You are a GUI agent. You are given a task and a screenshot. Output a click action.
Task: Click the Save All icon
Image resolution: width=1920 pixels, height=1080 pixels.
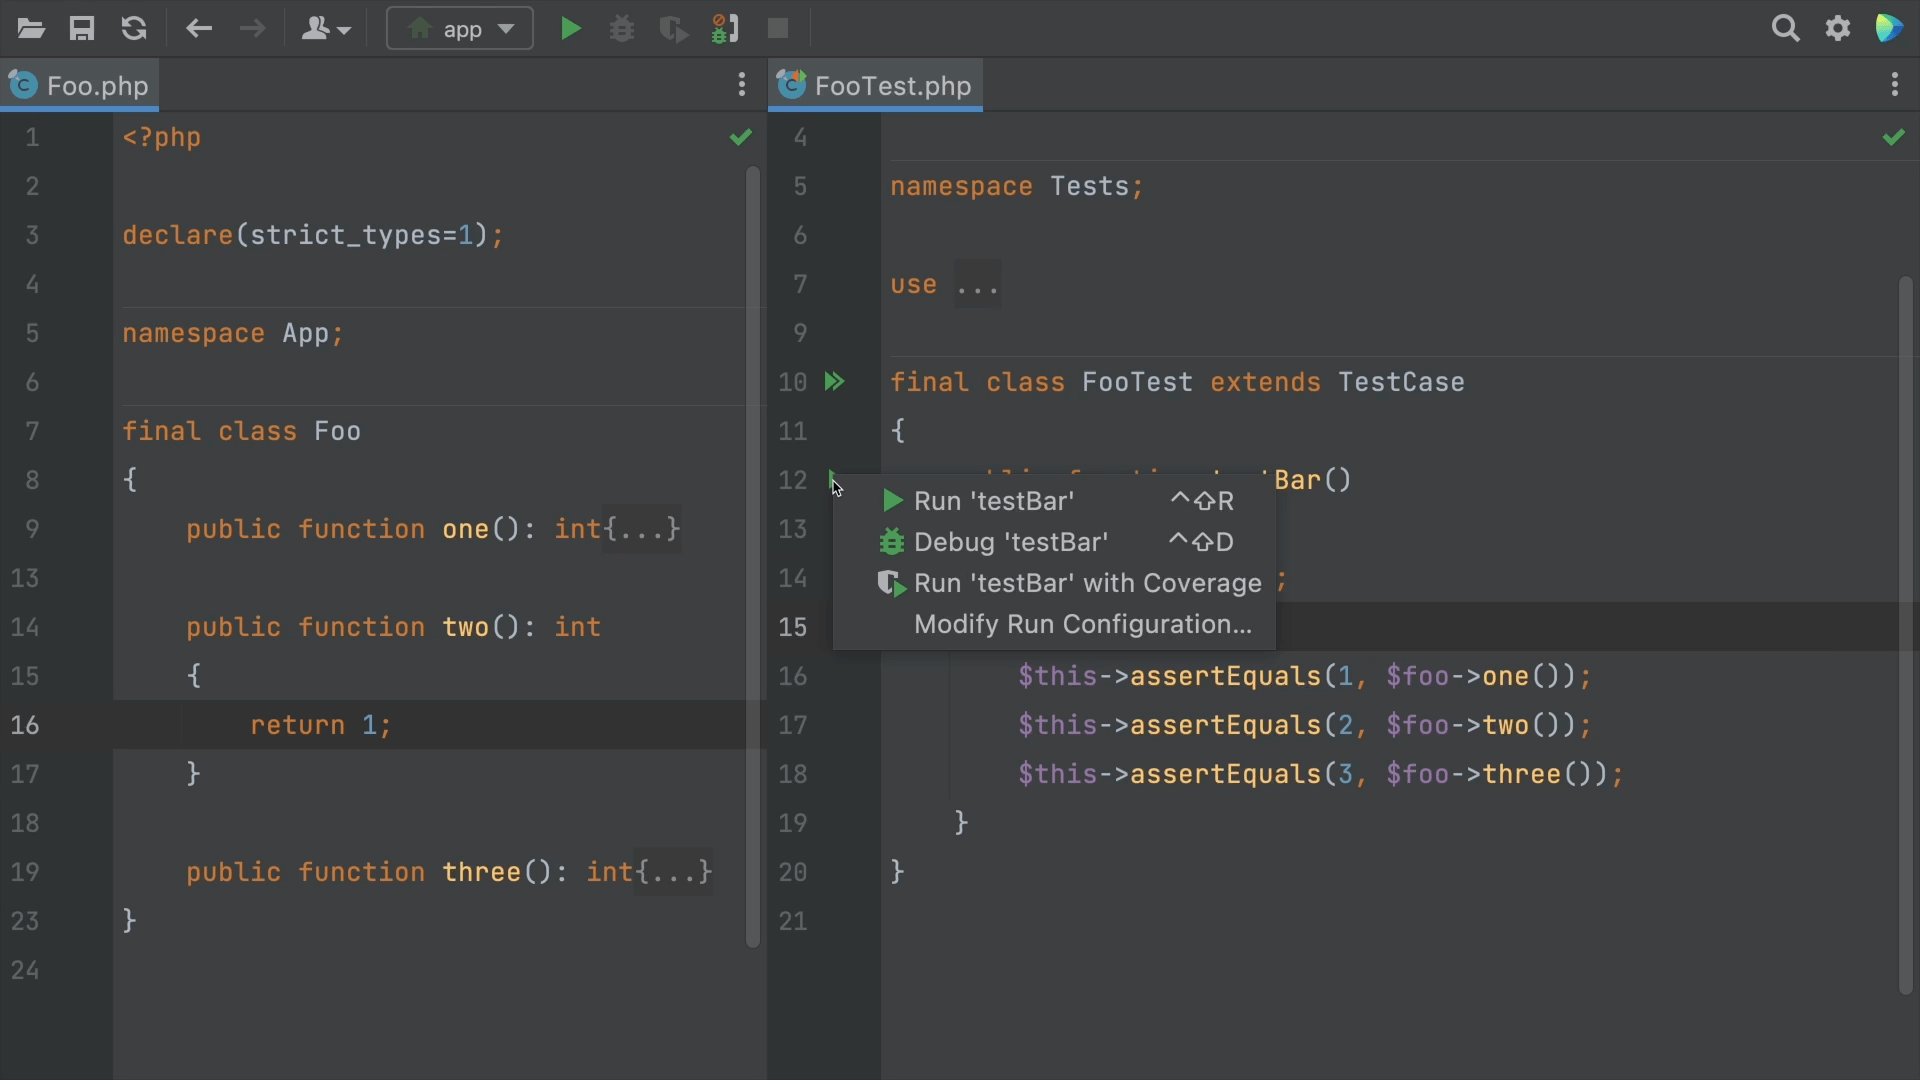[x=82, y=29]
